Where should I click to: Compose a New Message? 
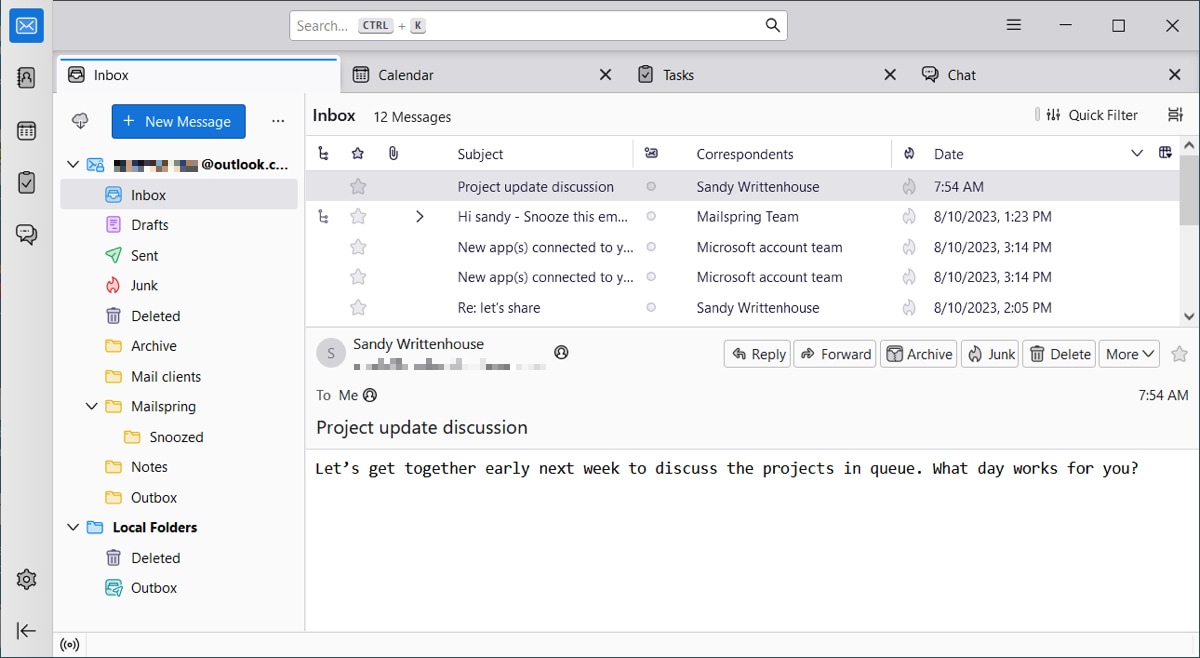pos(178,121)
